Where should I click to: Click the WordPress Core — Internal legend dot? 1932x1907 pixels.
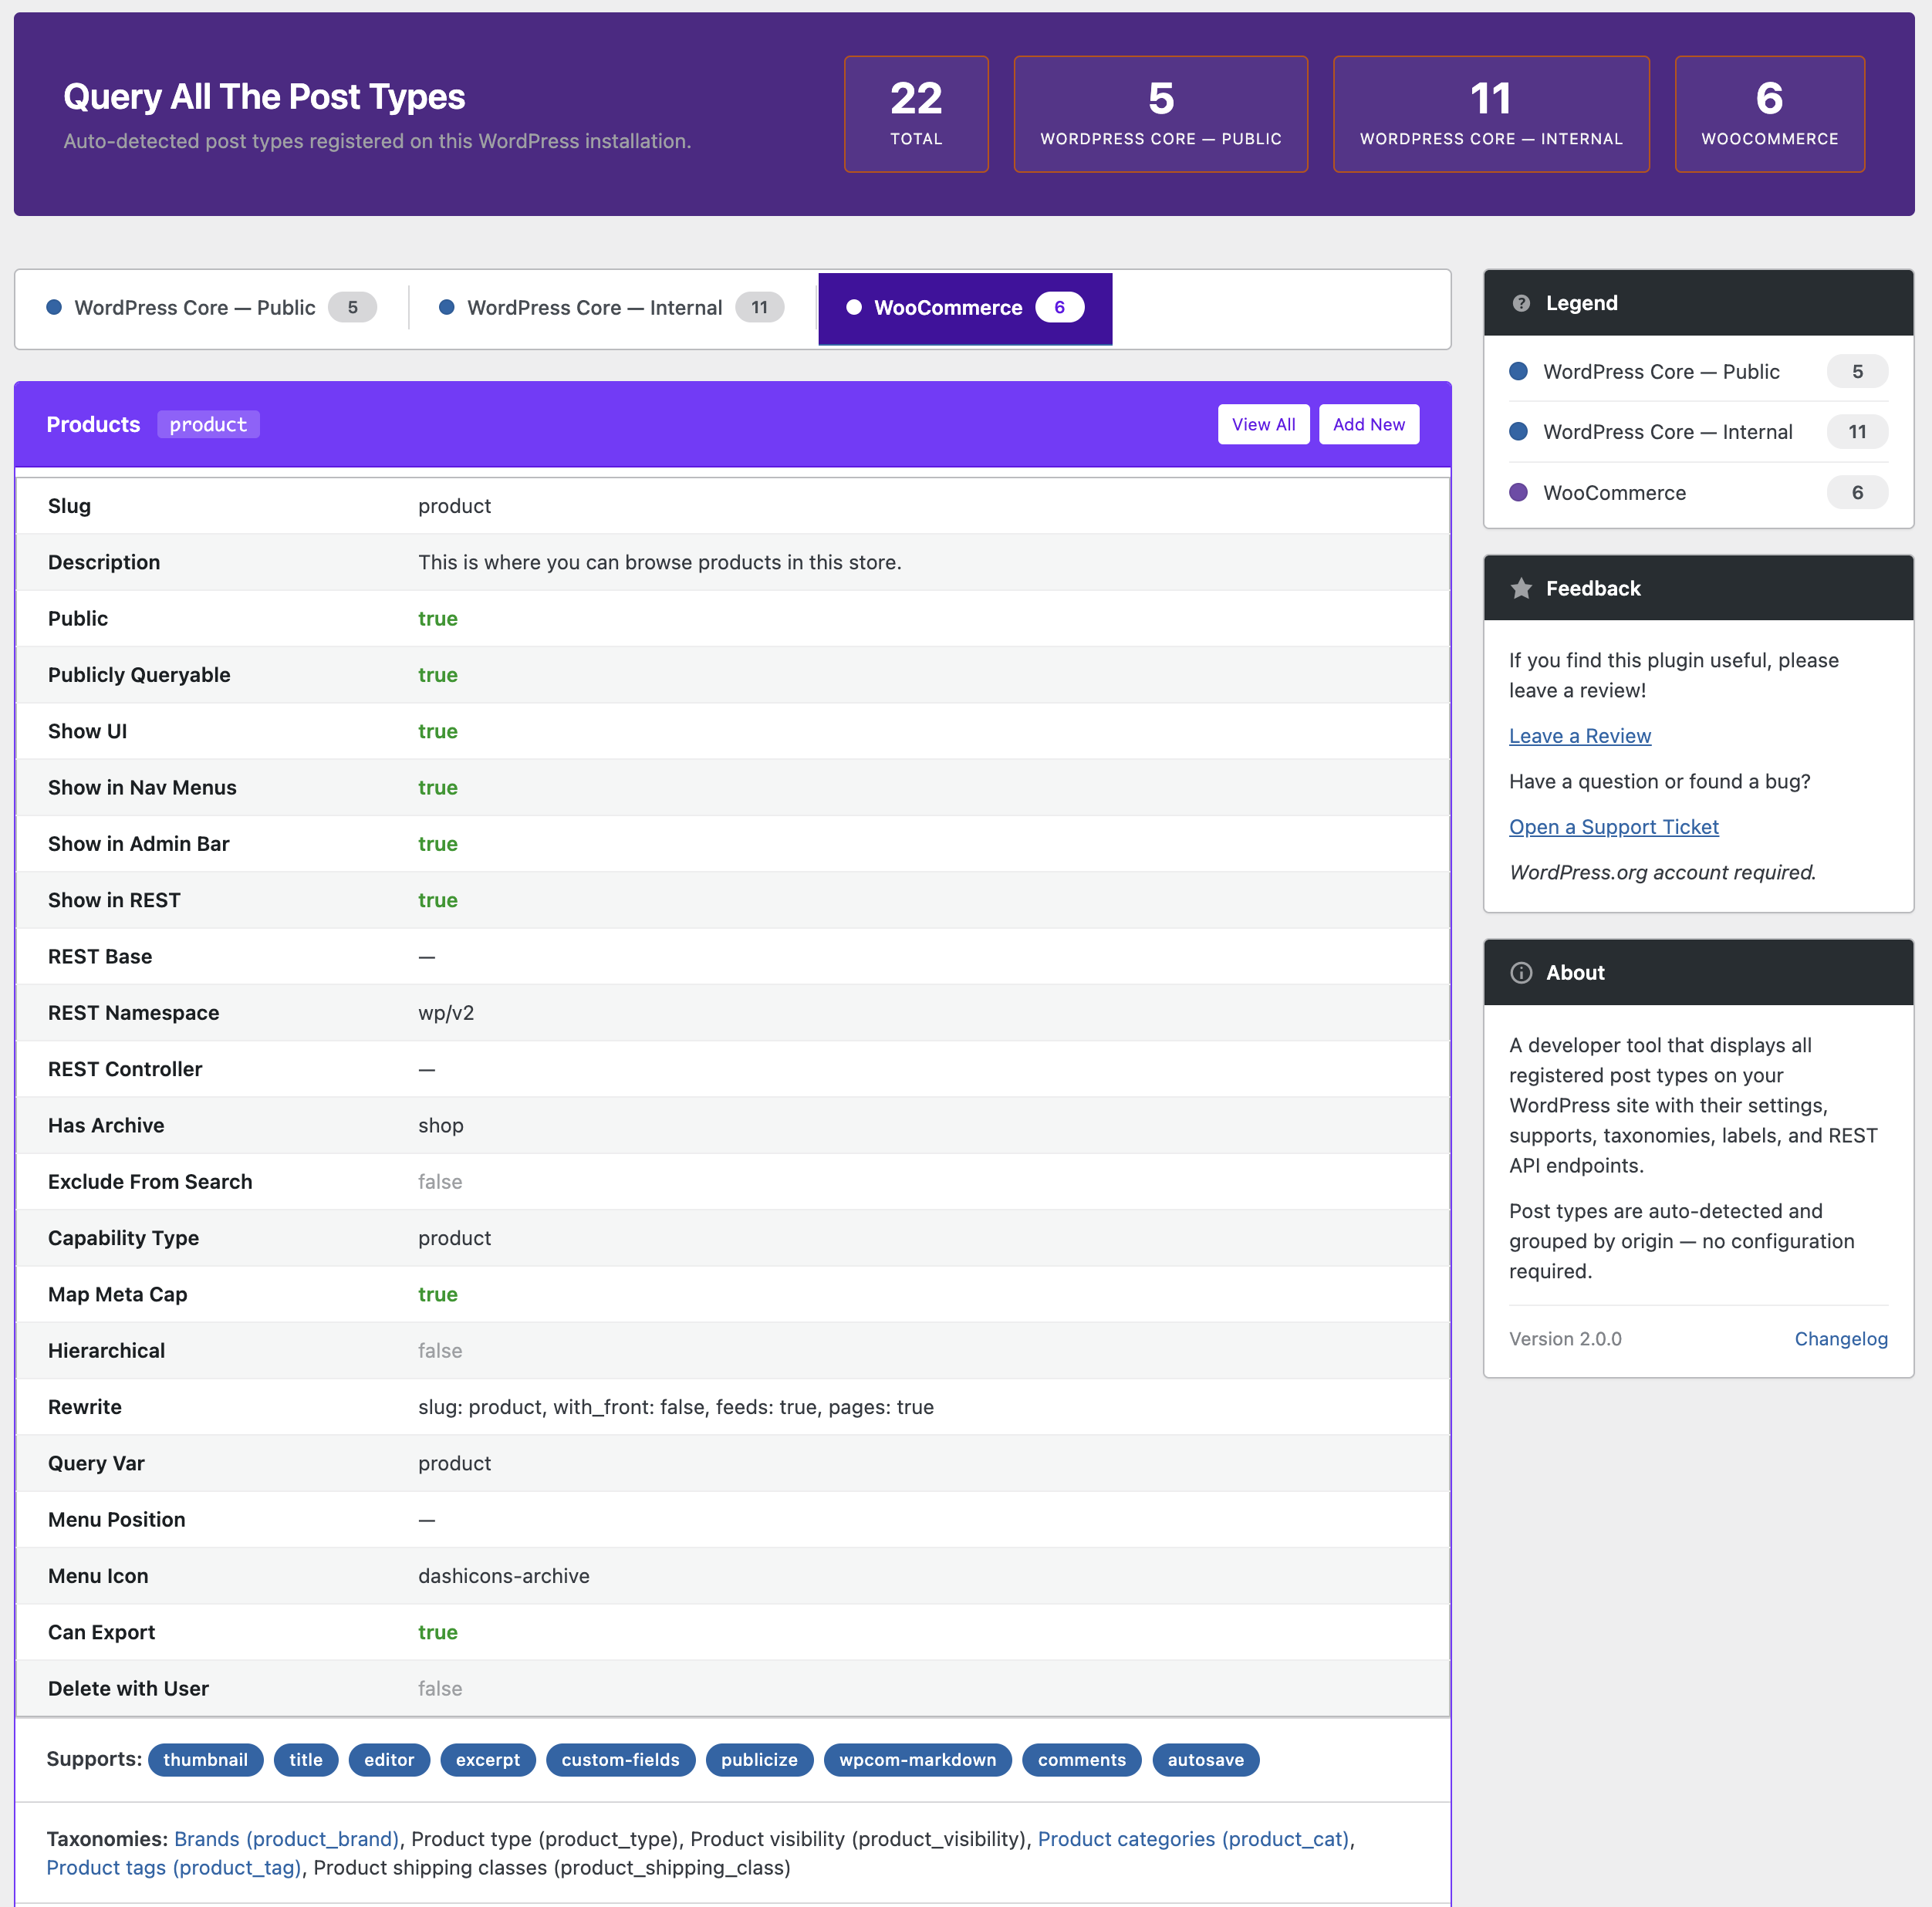1518,431
